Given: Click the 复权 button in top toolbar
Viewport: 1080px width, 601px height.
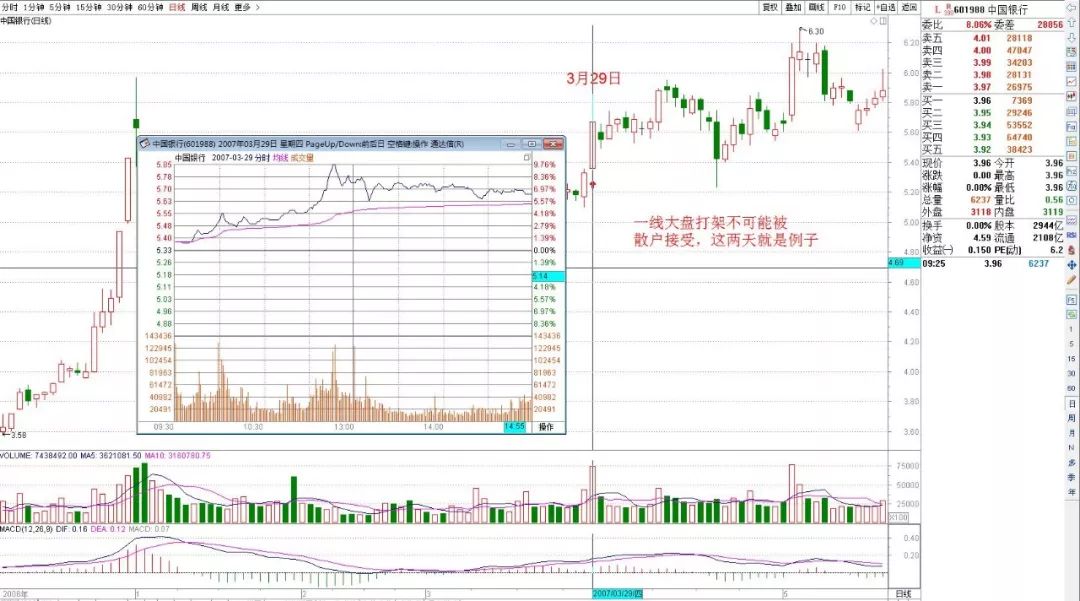Looking at the screenshot, I should [770, 7].
